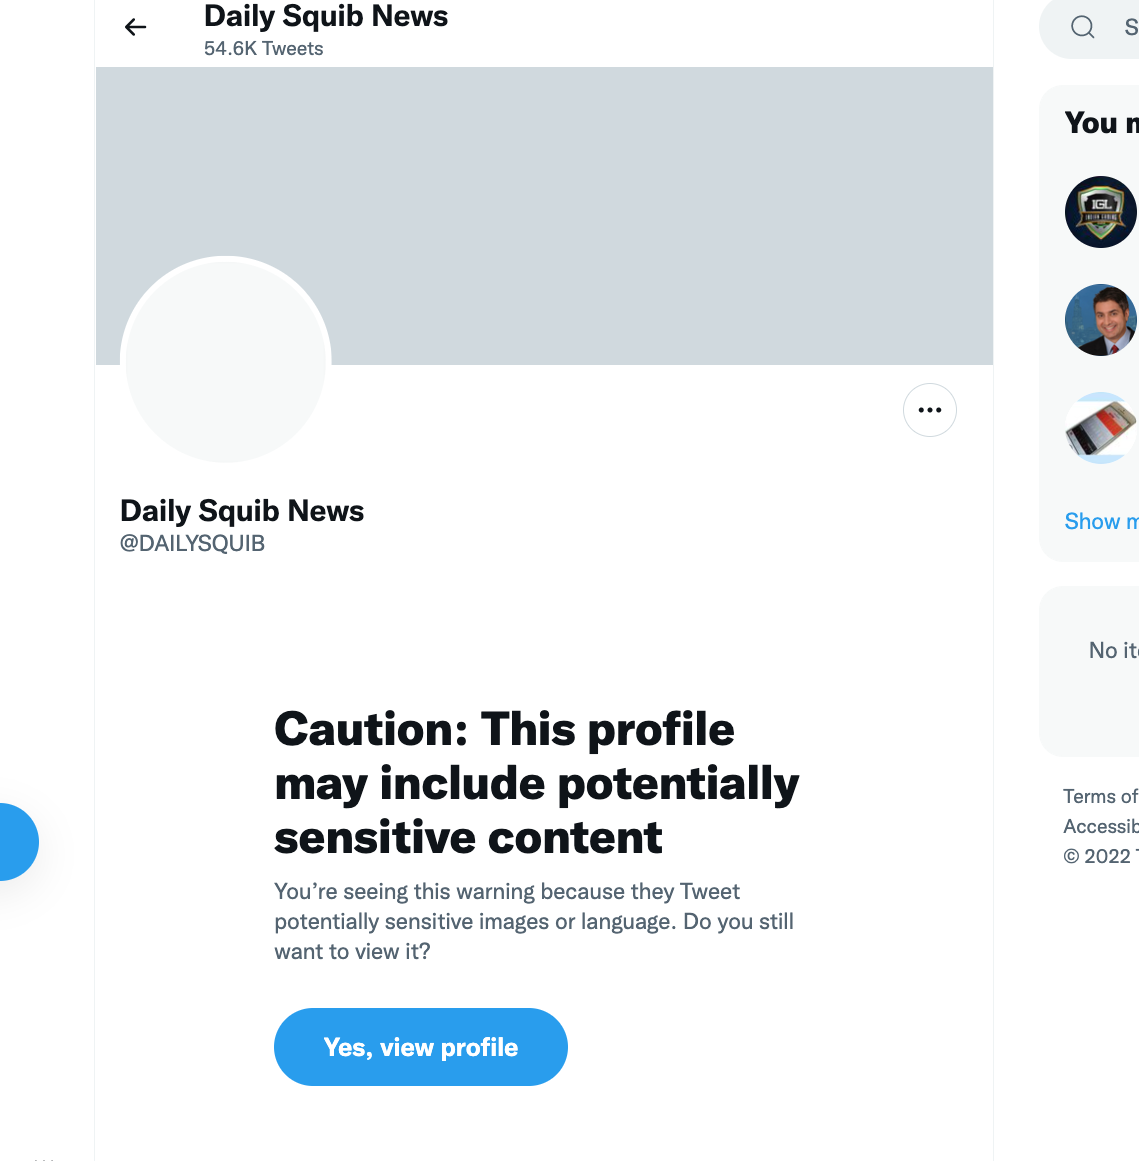Open the Accessibility footer link
1139x1161 pixels.
(1100, 826)
